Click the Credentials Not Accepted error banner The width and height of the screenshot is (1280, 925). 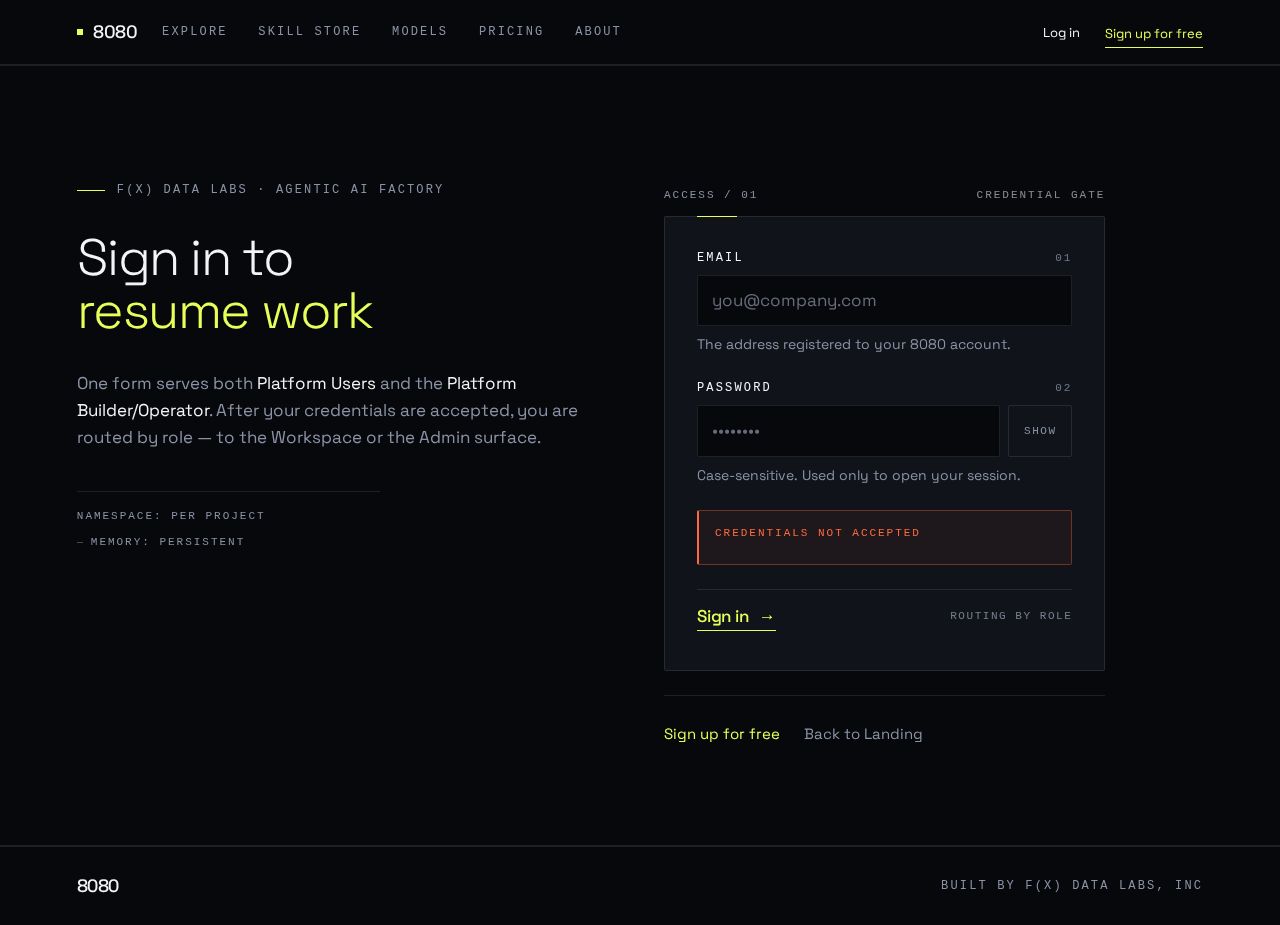(884, 537)
